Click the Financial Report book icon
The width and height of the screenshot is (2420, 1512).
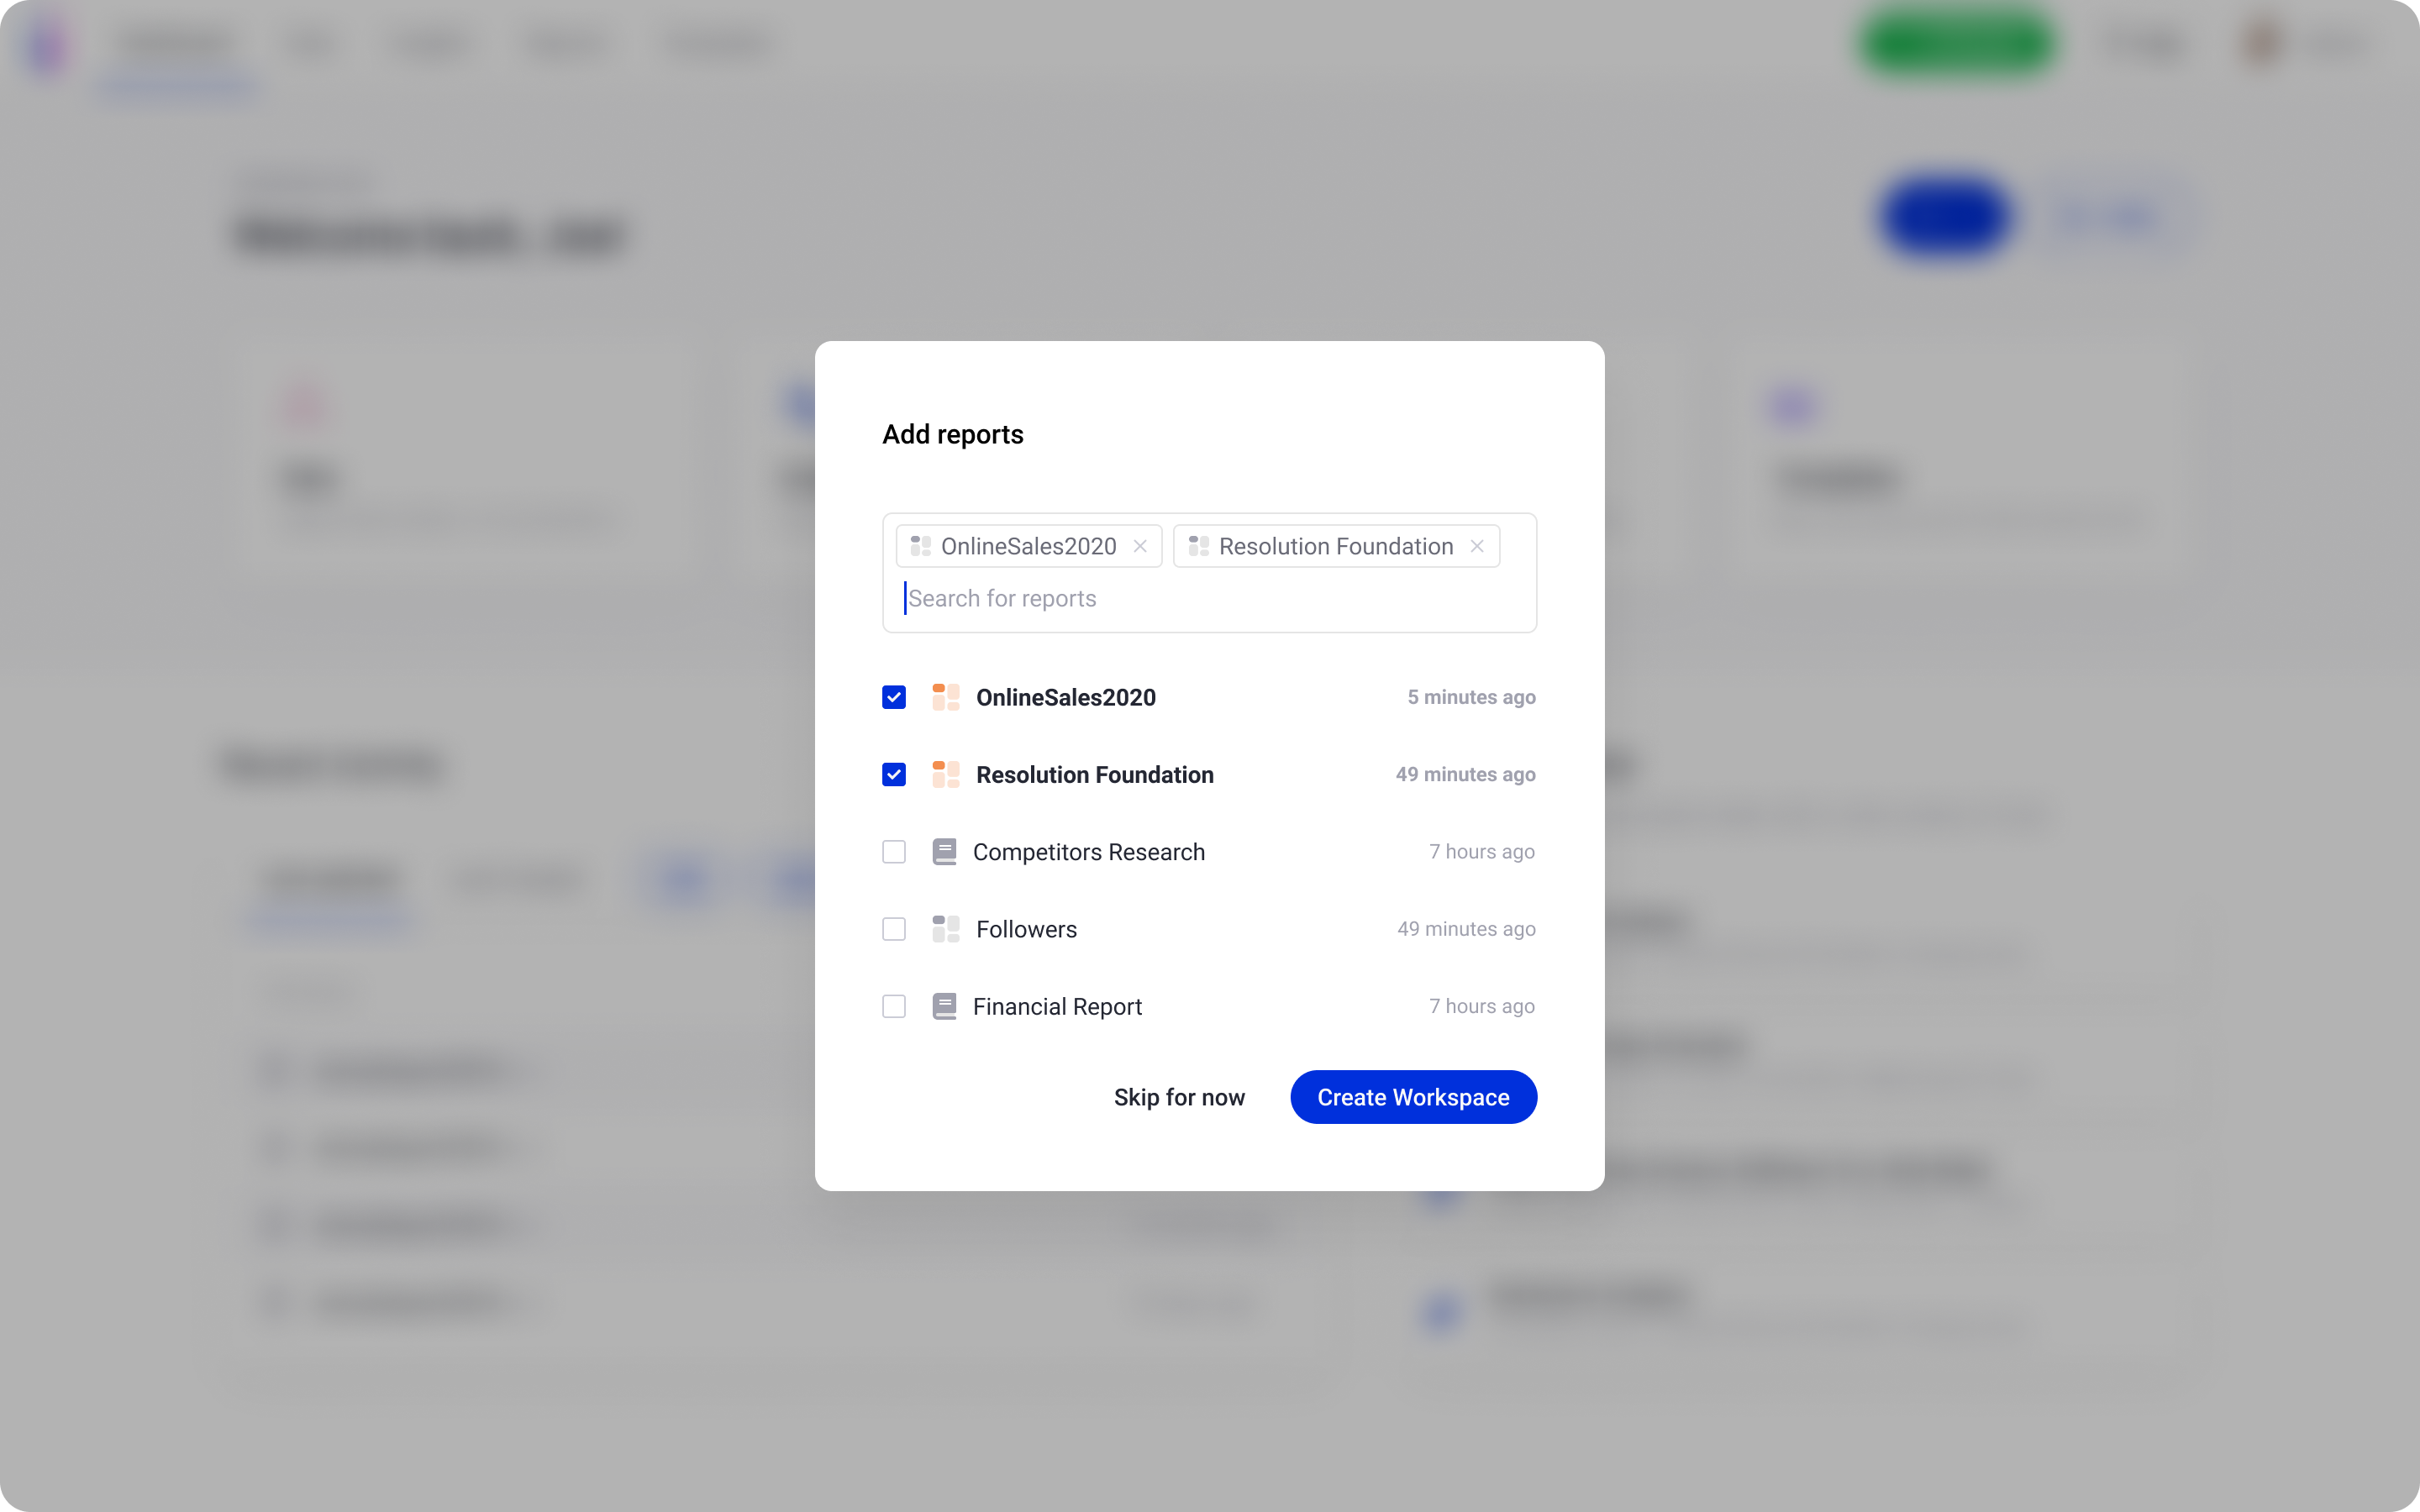pyautogui.click(x=944, y=1006)
